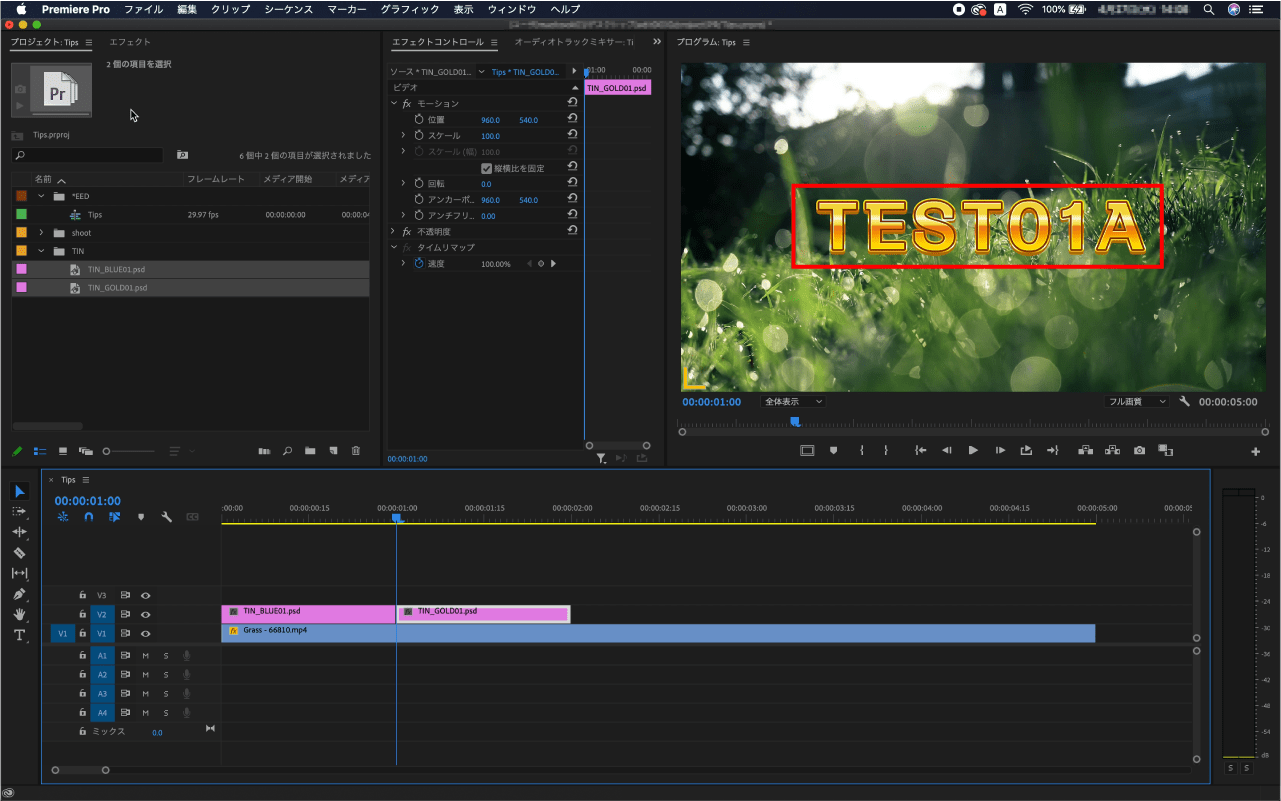Select the Pen tool
The width and height of the screenshot is (1281, 801).
click(x=20, y=594)
